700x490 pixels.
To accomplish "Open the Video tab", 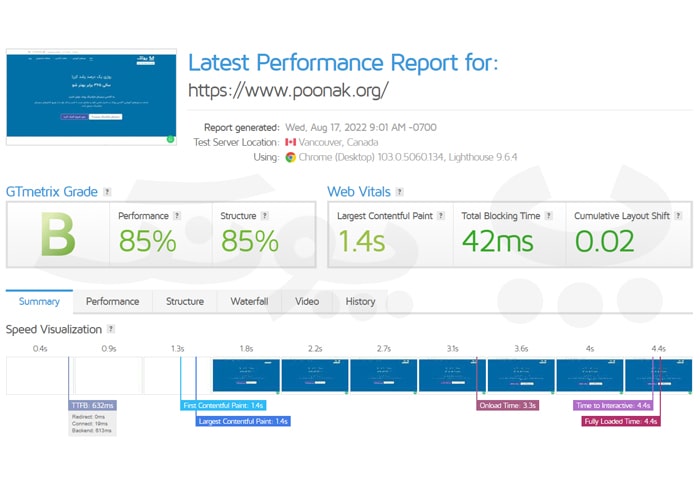I will 307,302.
